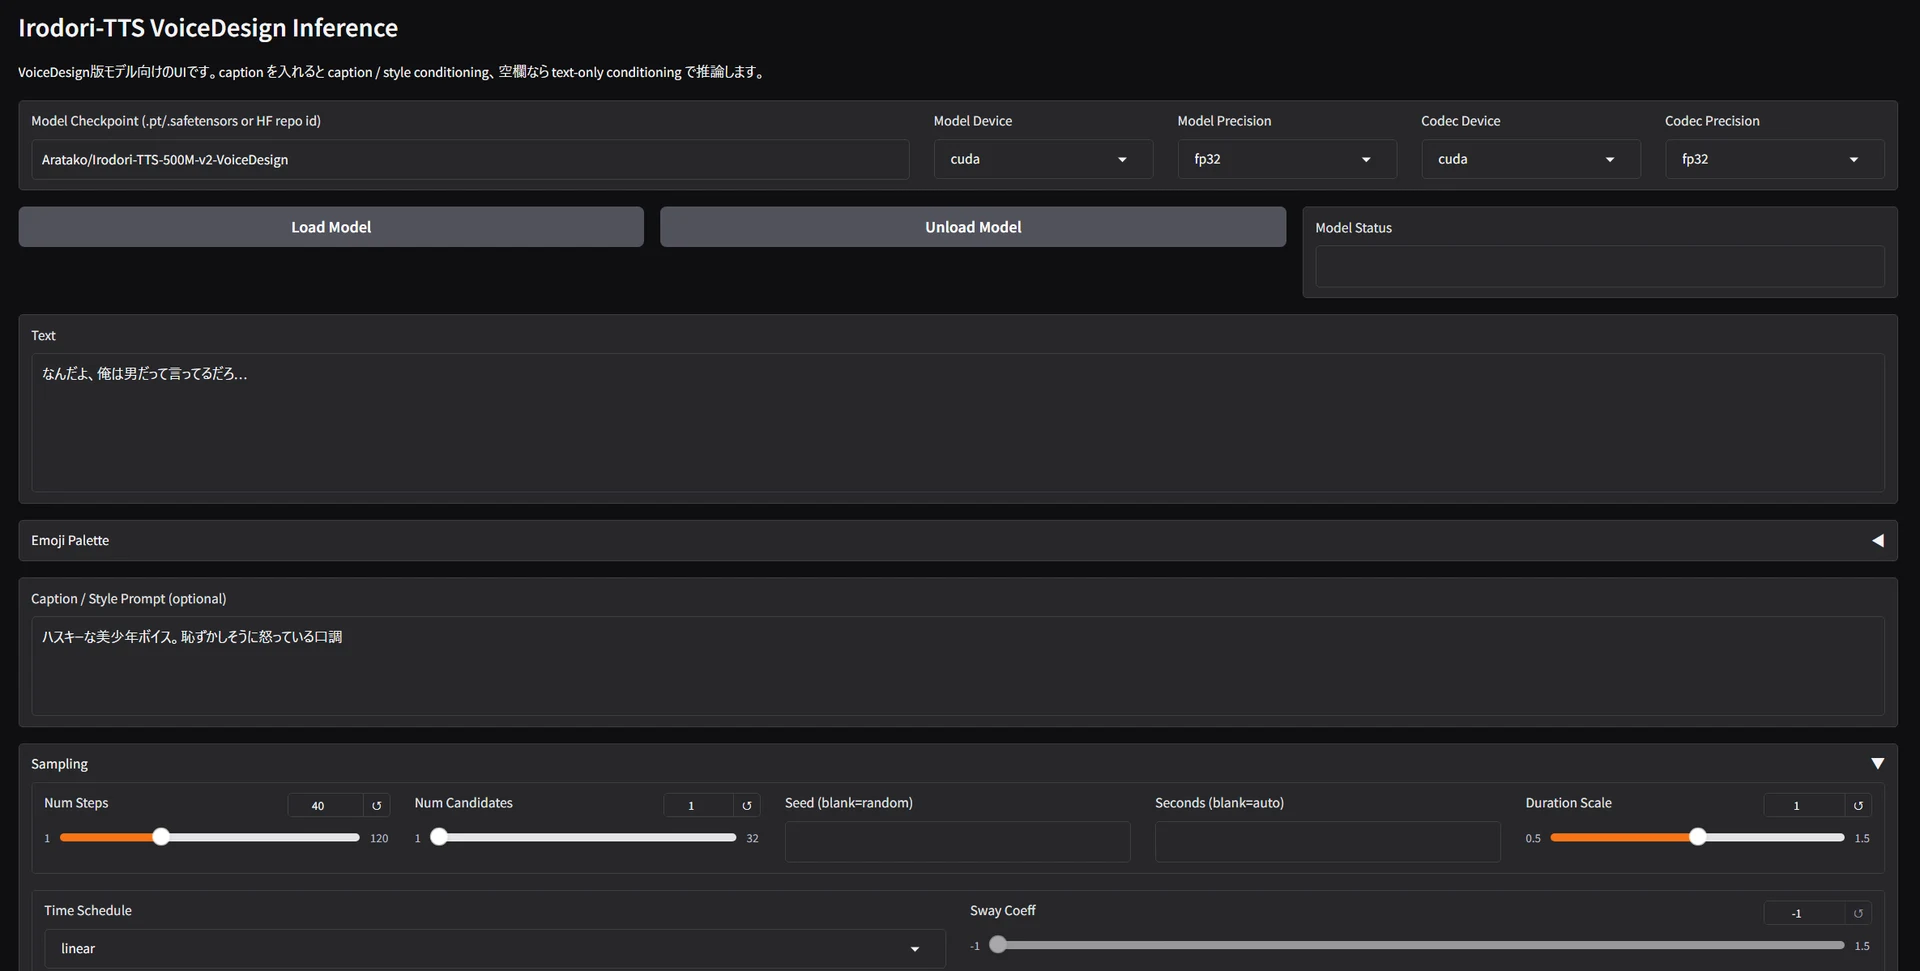Open the Model Precision dropdown

coord(1287,160)
